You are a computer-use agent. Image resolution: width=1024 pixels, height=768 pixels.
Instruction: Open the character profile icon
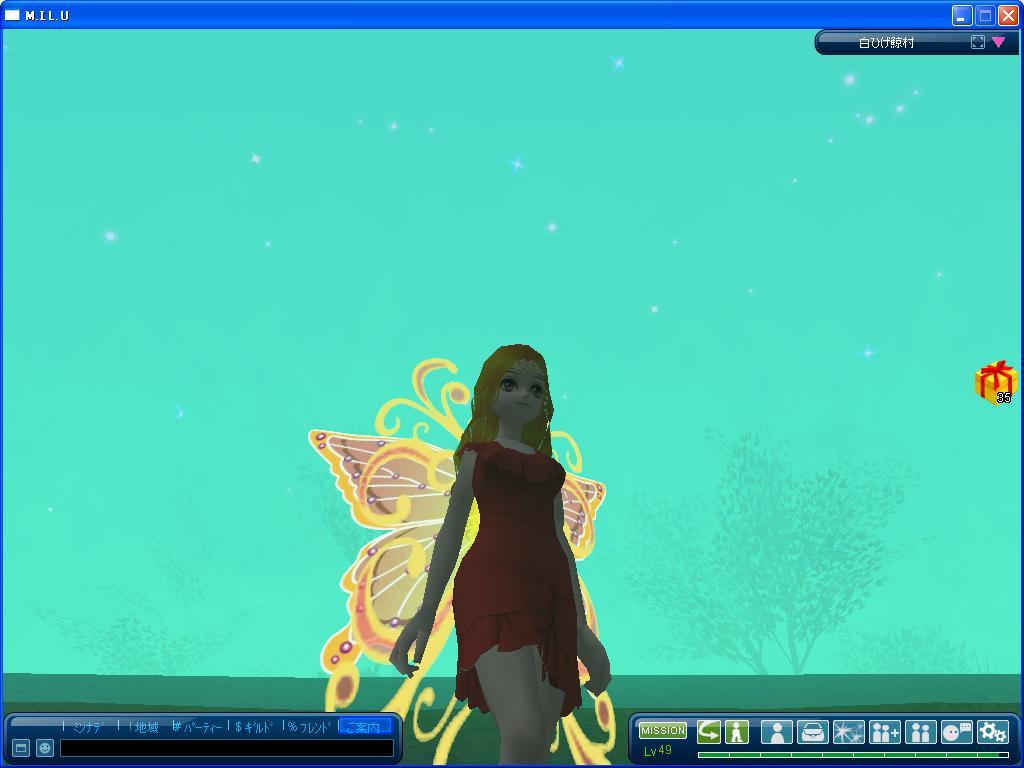(776, 732)
